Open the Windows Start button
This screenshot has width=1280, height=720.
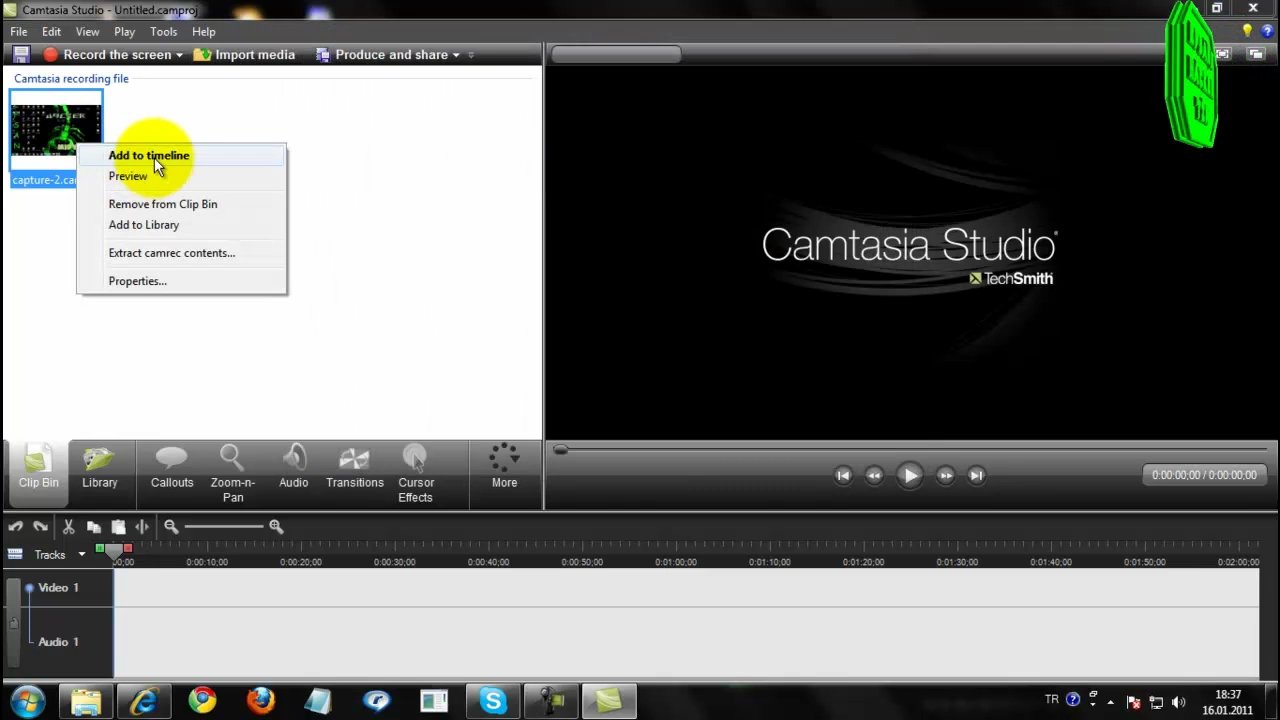27,701
